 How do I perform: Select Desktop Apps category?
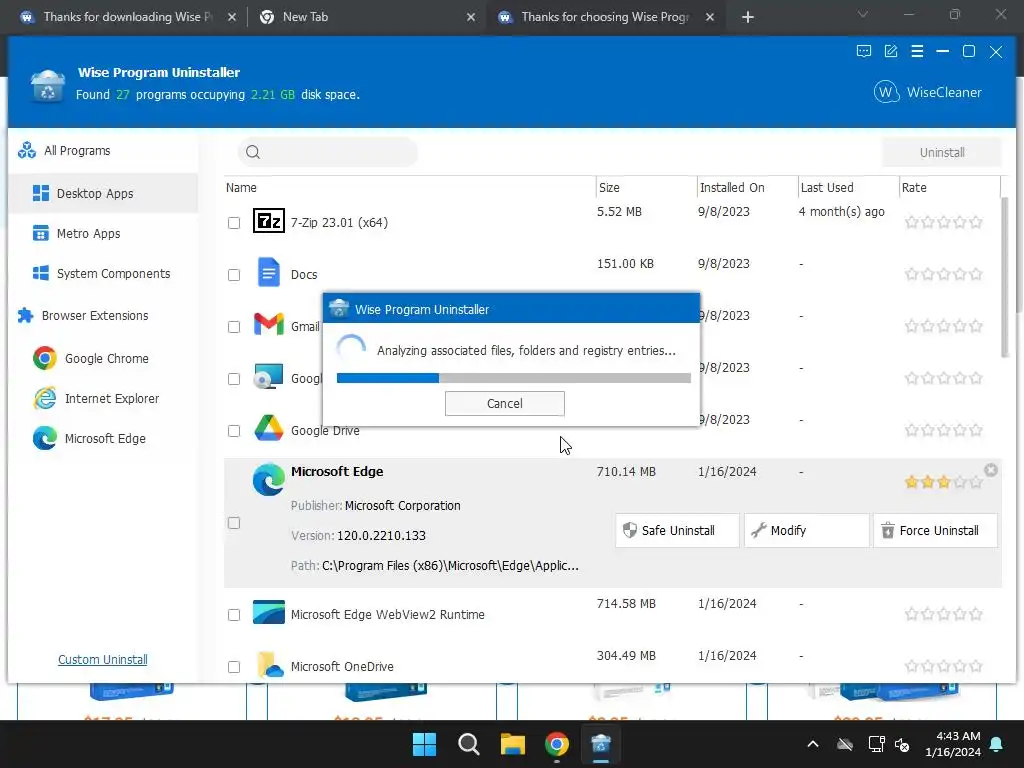click(103, 193)
